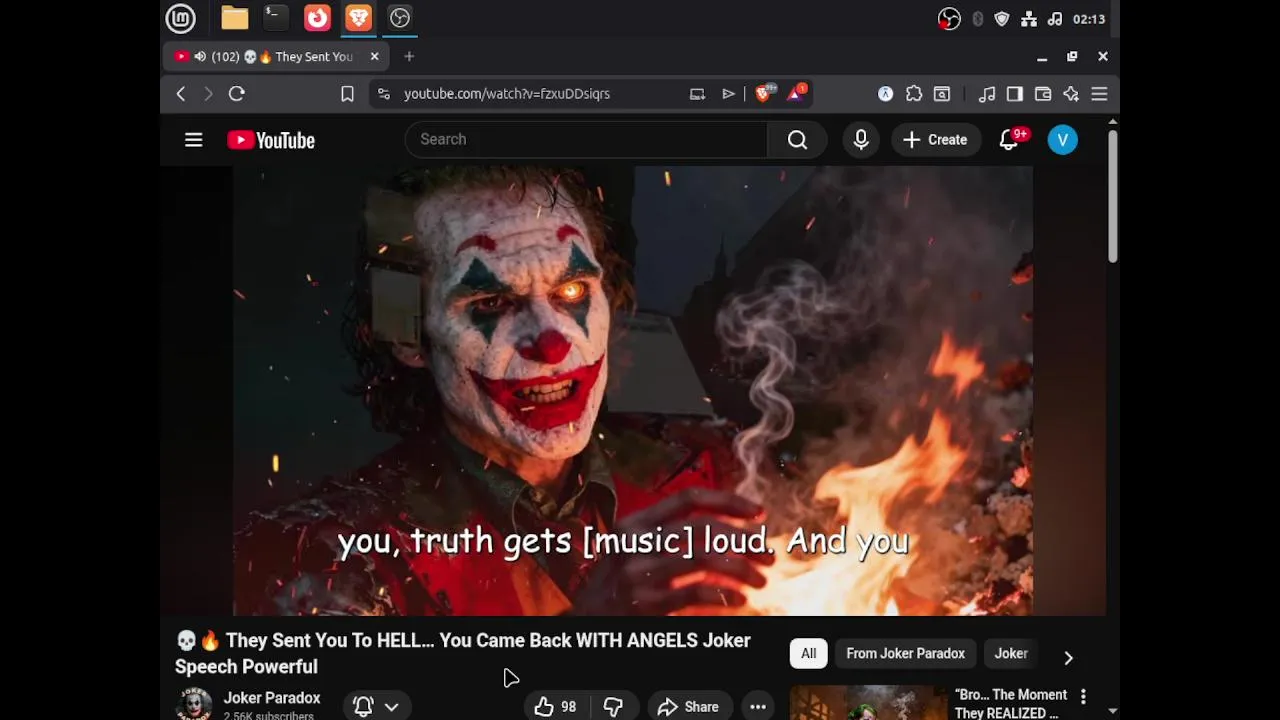This screenshot has width=1280, height=720.
Task: Open the Files folder in the panel
Action: [x=235, y=18]
